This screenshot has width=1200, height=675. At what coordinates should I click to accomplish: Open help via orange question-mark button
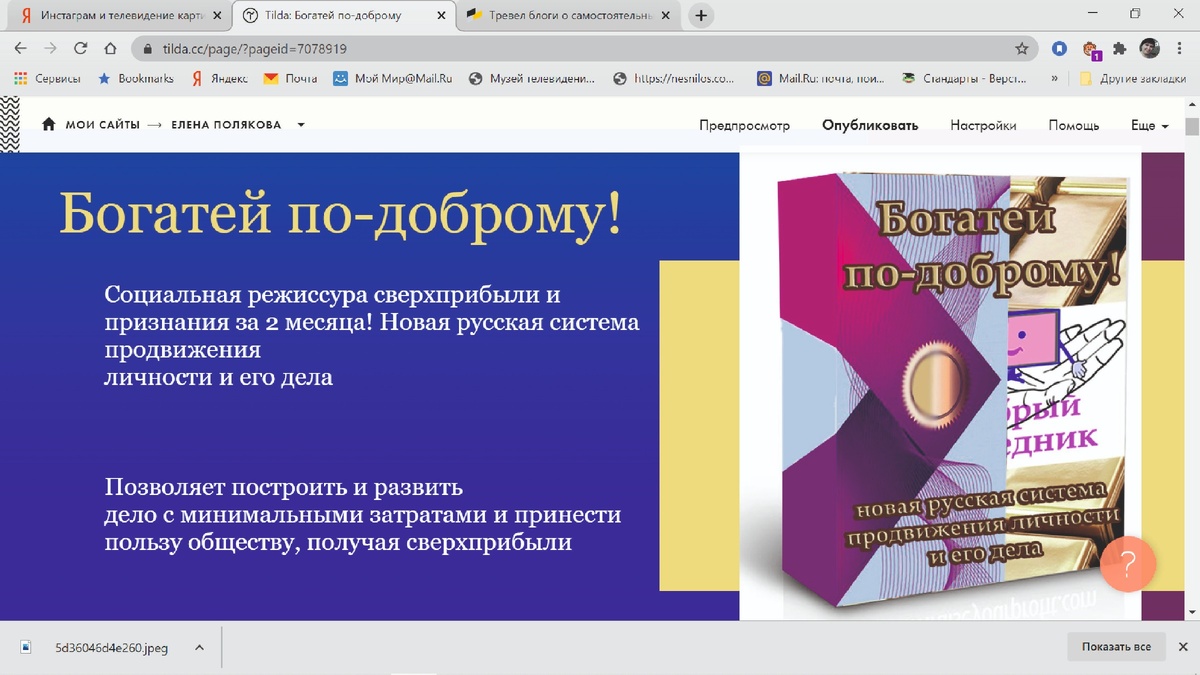click(x=1128, y=564)
